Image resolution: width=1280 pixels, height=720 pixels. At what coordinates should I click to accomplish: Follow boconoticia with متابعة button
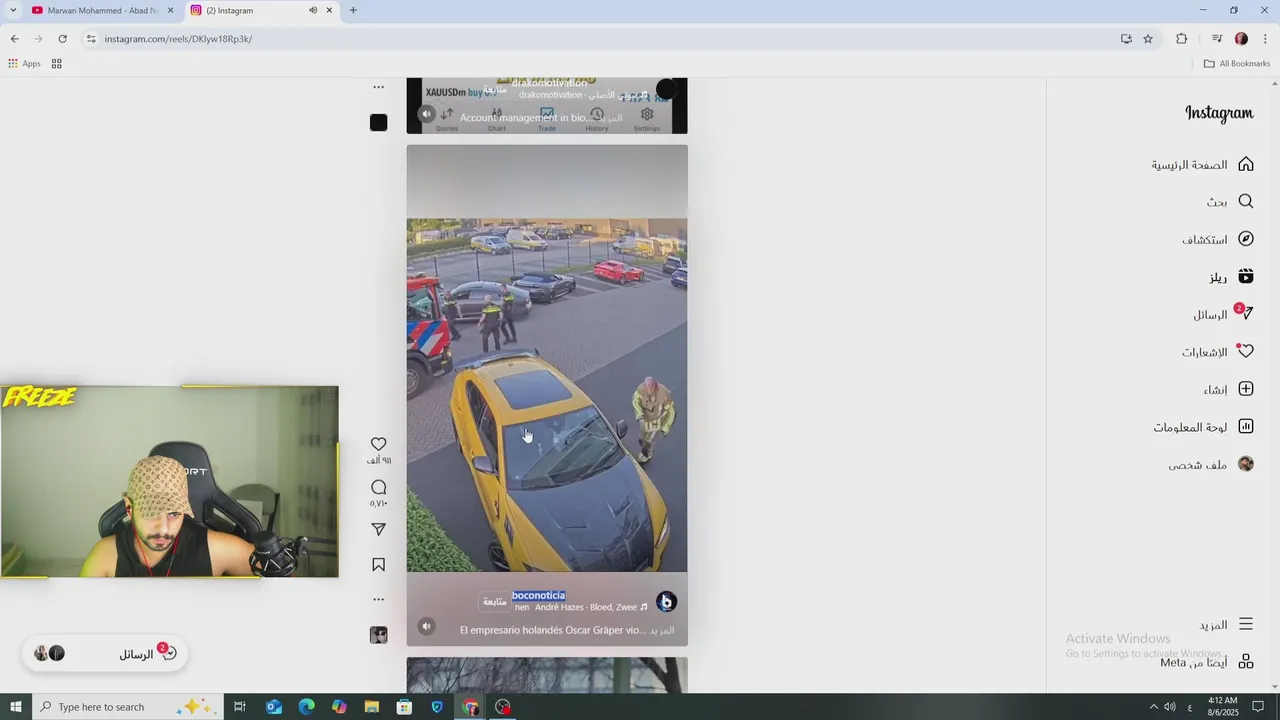[494, 601]
